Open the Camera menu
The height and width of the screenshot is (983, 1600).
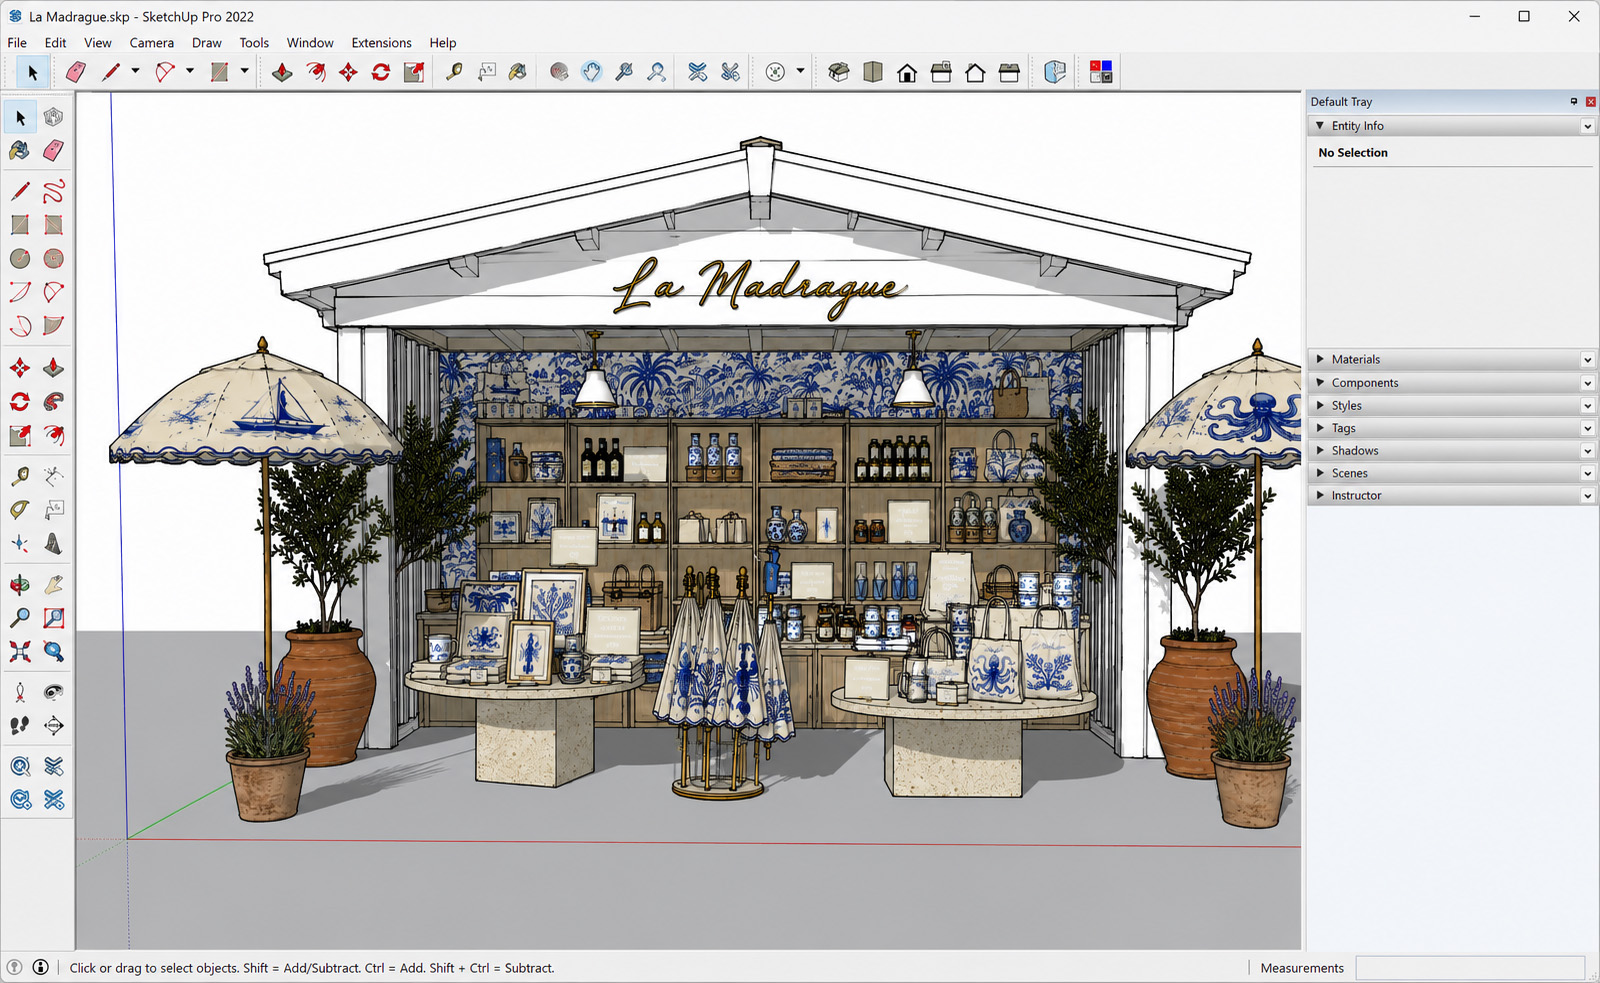[x=152, y=43]
